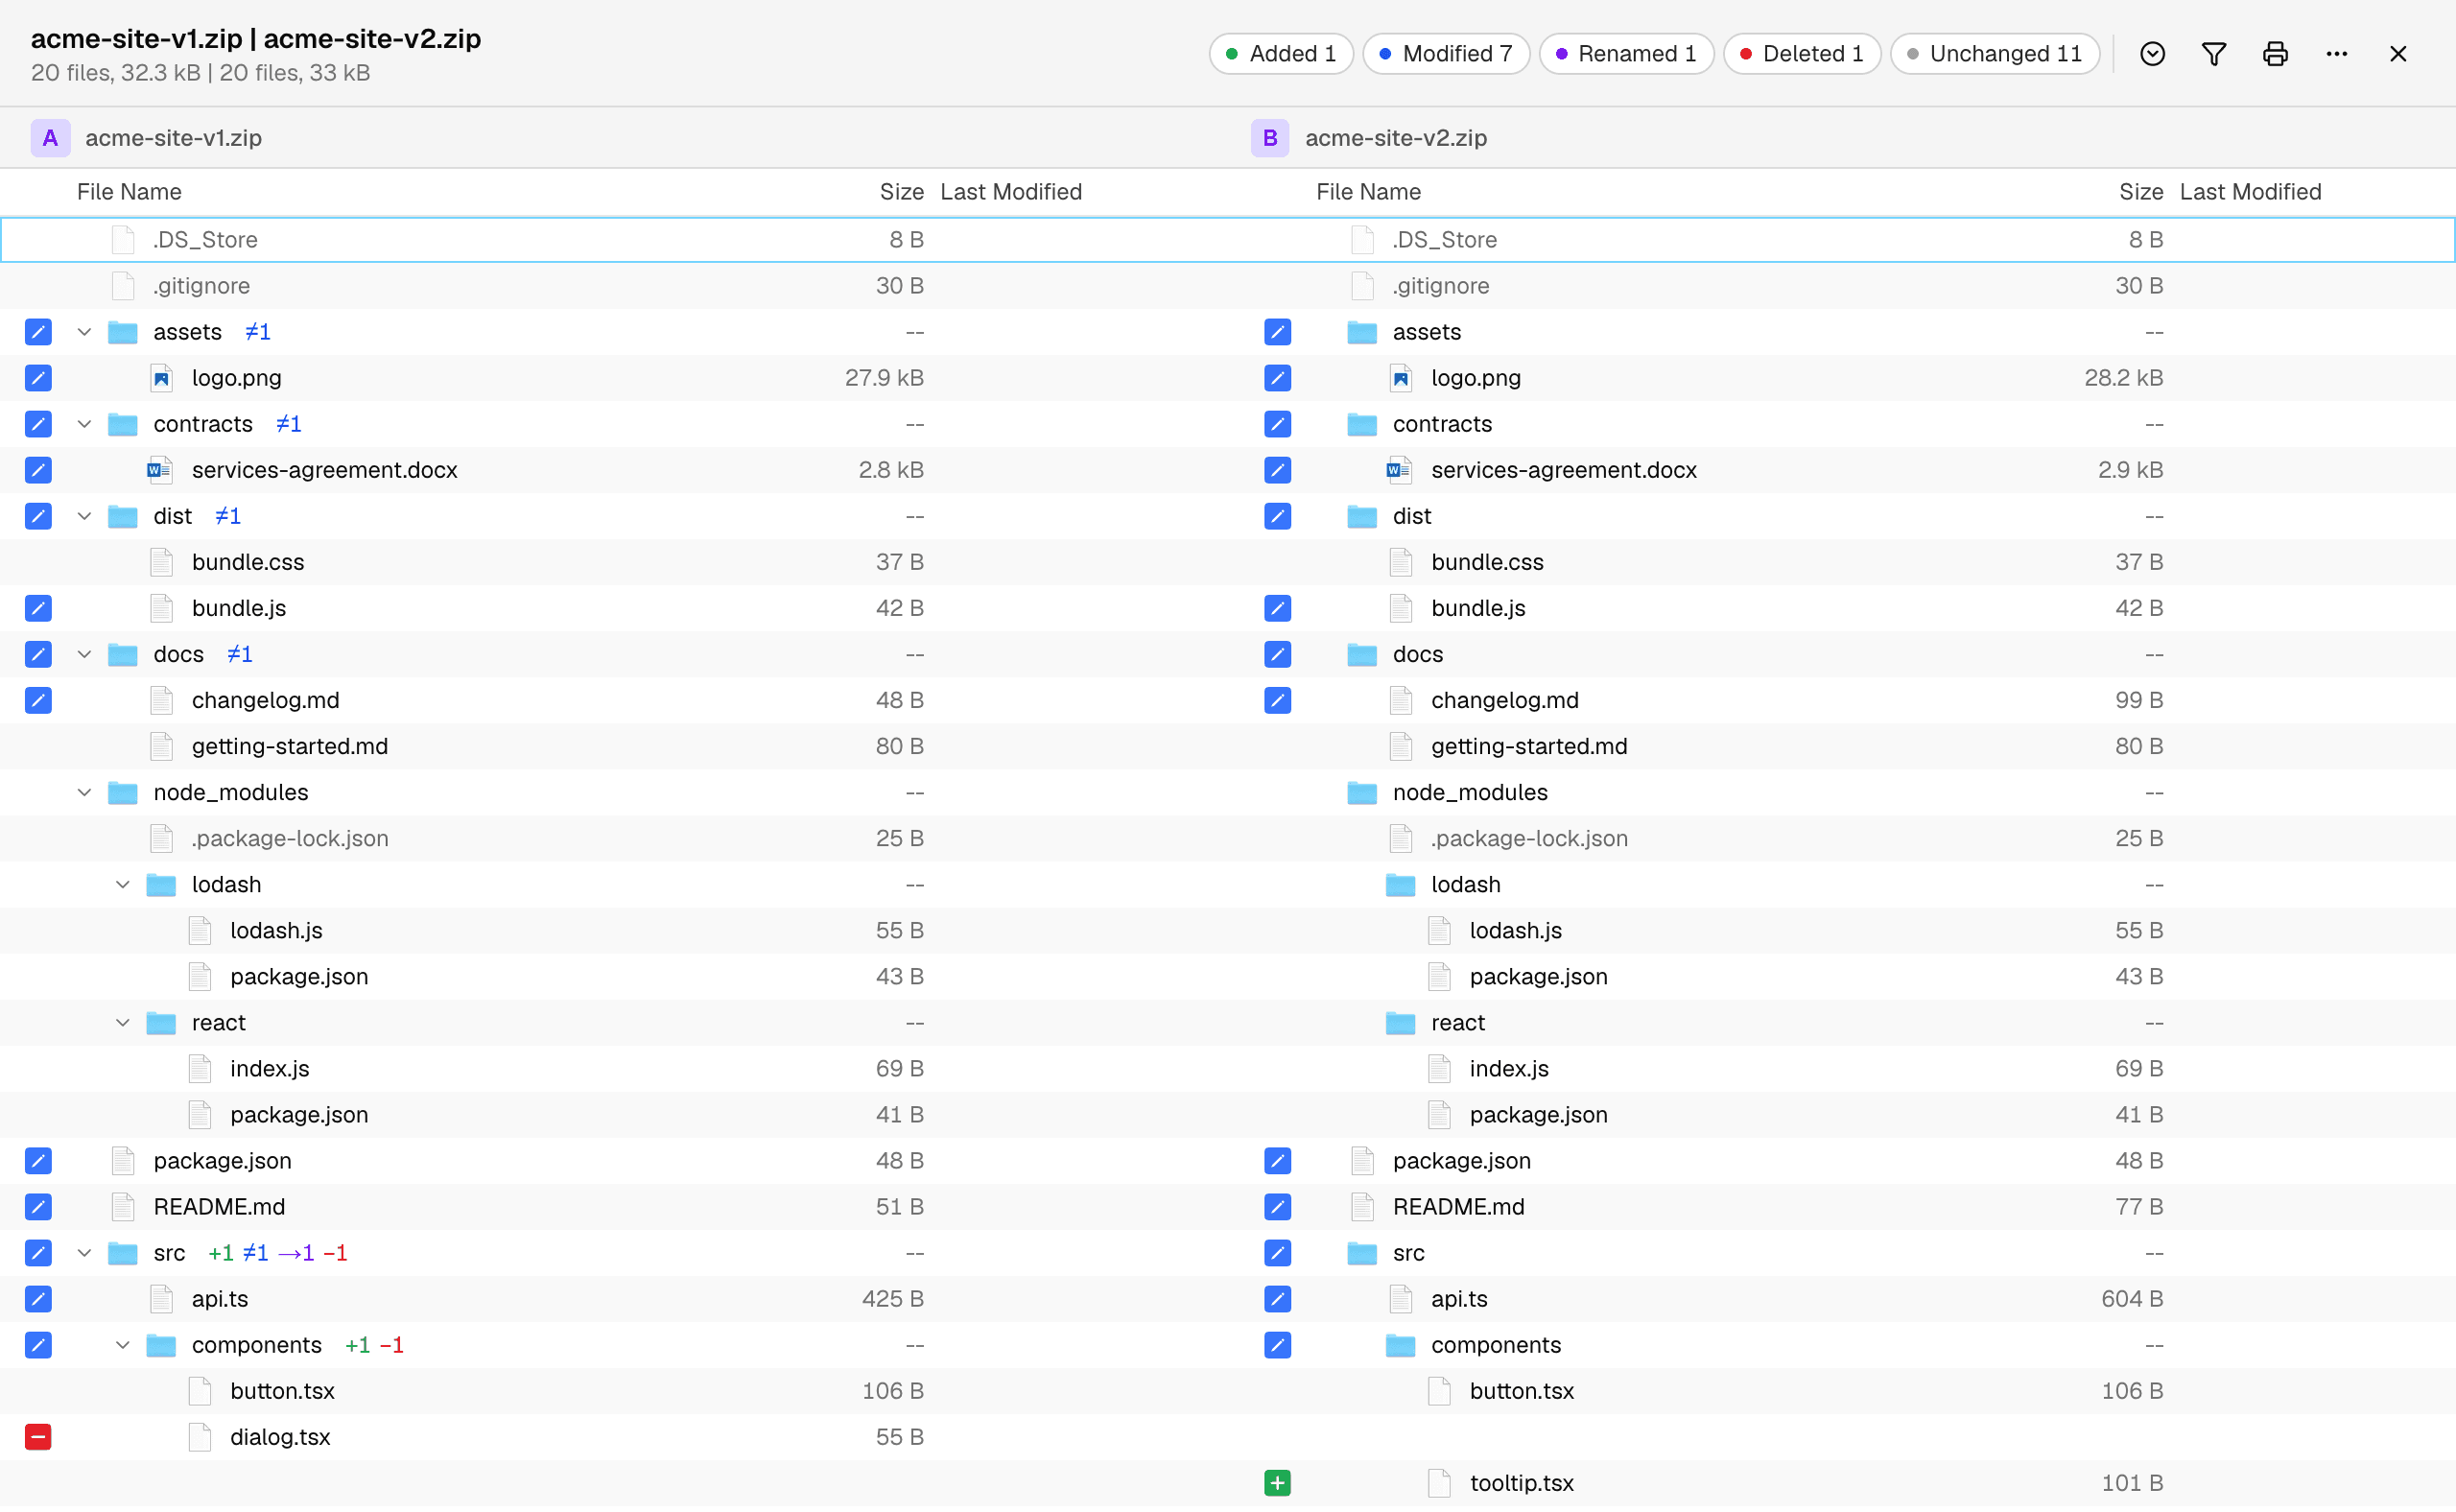2456x1512 pixels.
Task: Click the .gitignore file icon in archive B
Action: click(1362, 286)
